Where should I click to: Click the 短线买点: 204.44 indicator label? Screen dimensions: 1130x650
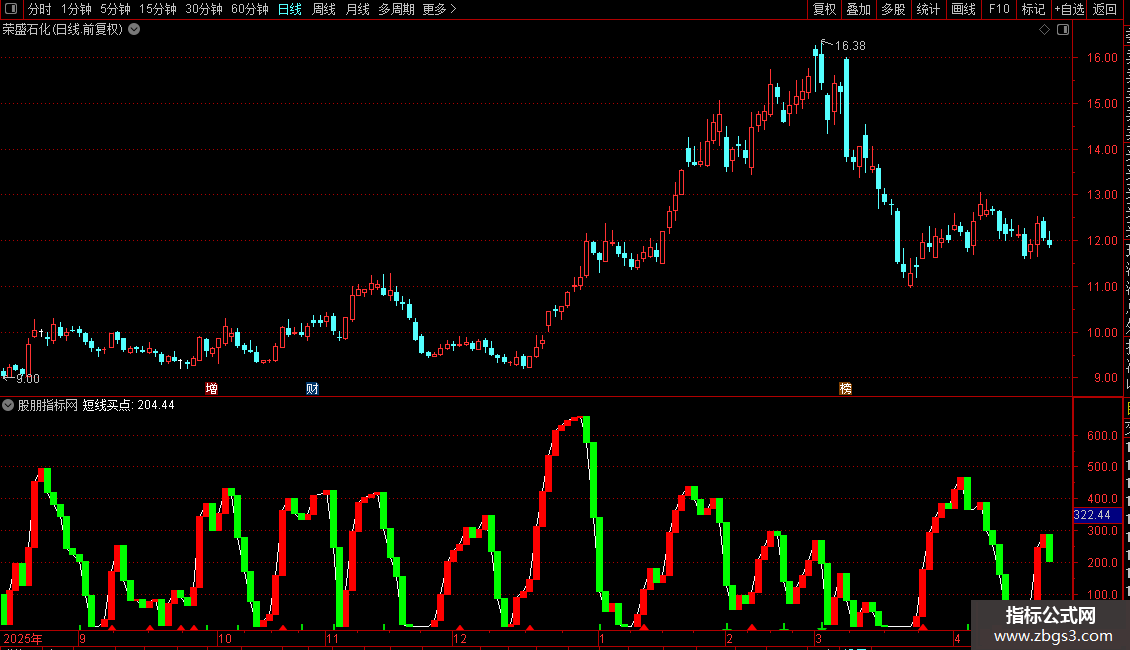click(128, 405)
